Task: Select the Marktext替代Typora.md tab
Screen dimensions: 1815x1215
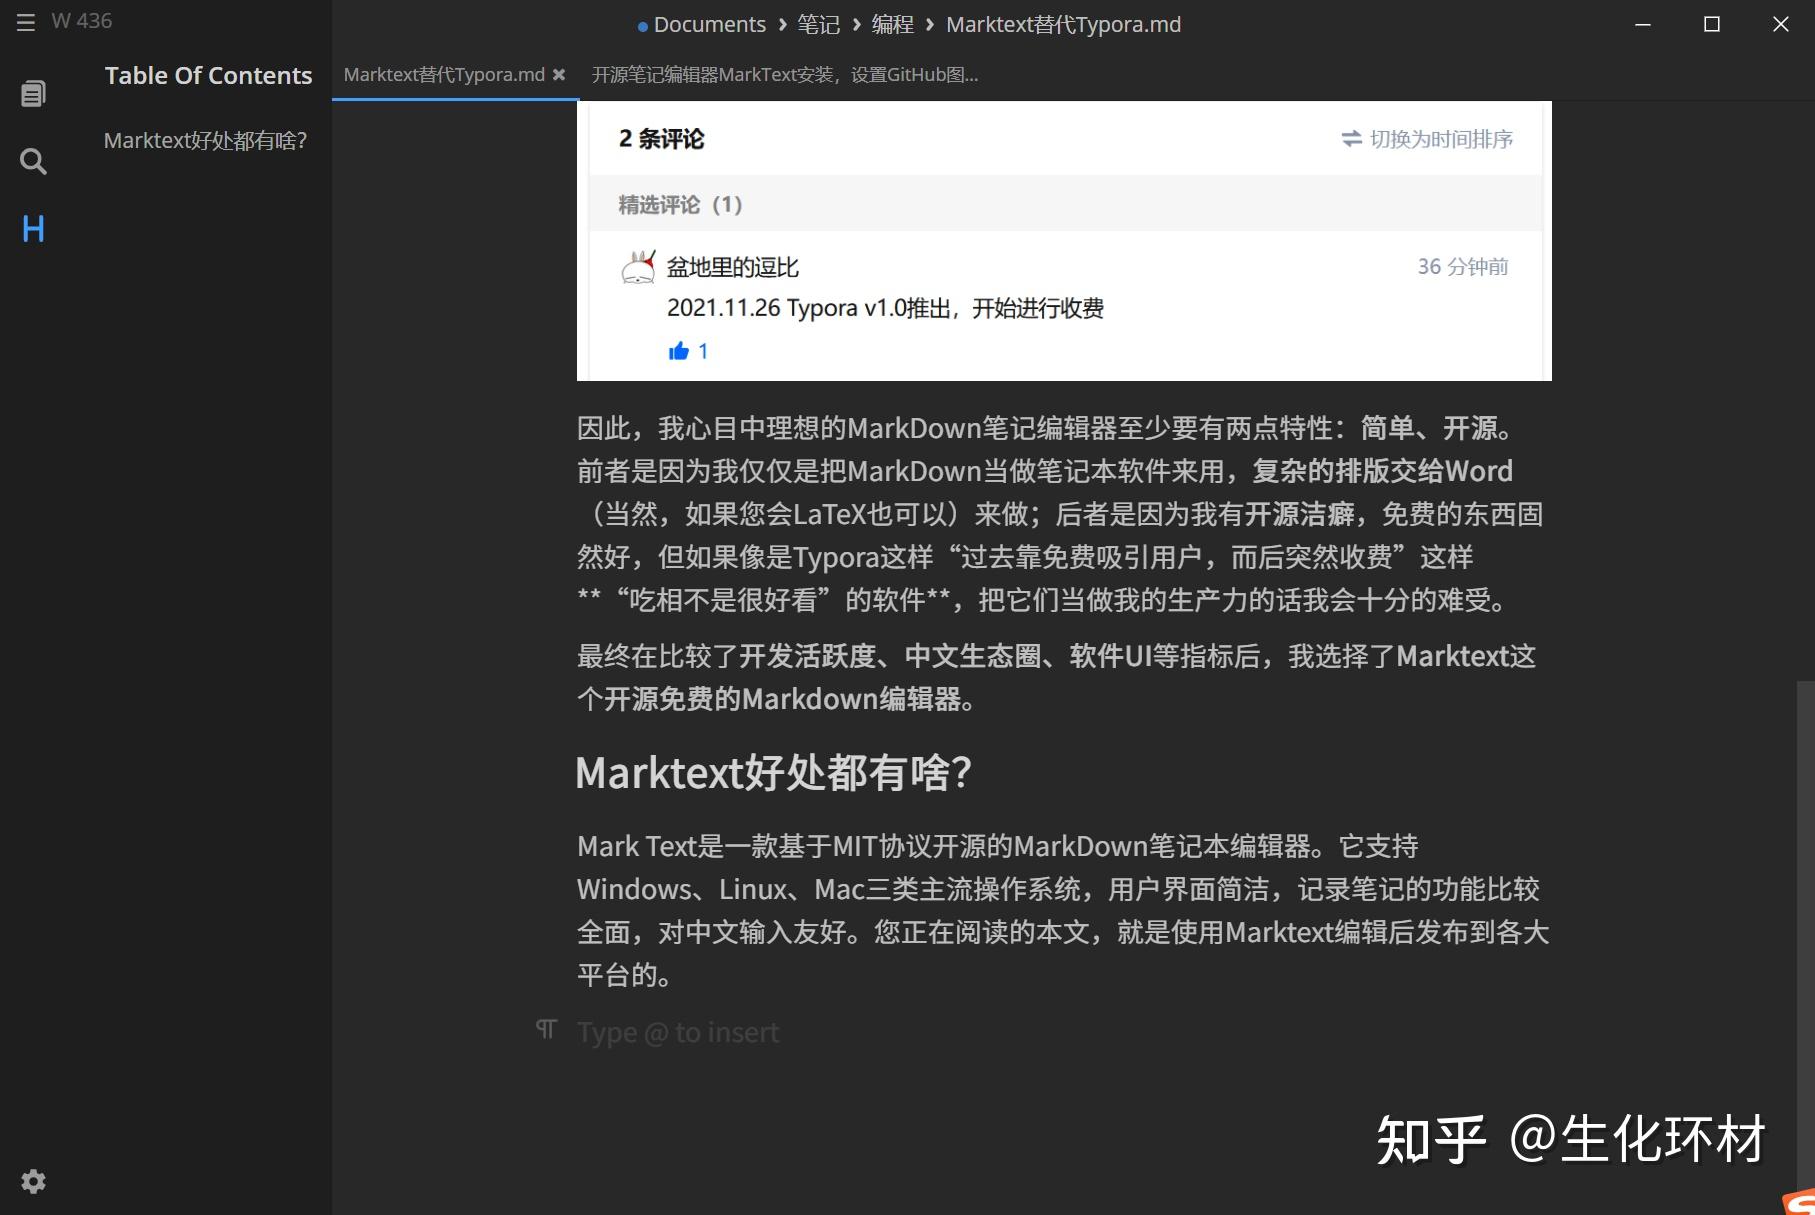Action: pos(443,74)
